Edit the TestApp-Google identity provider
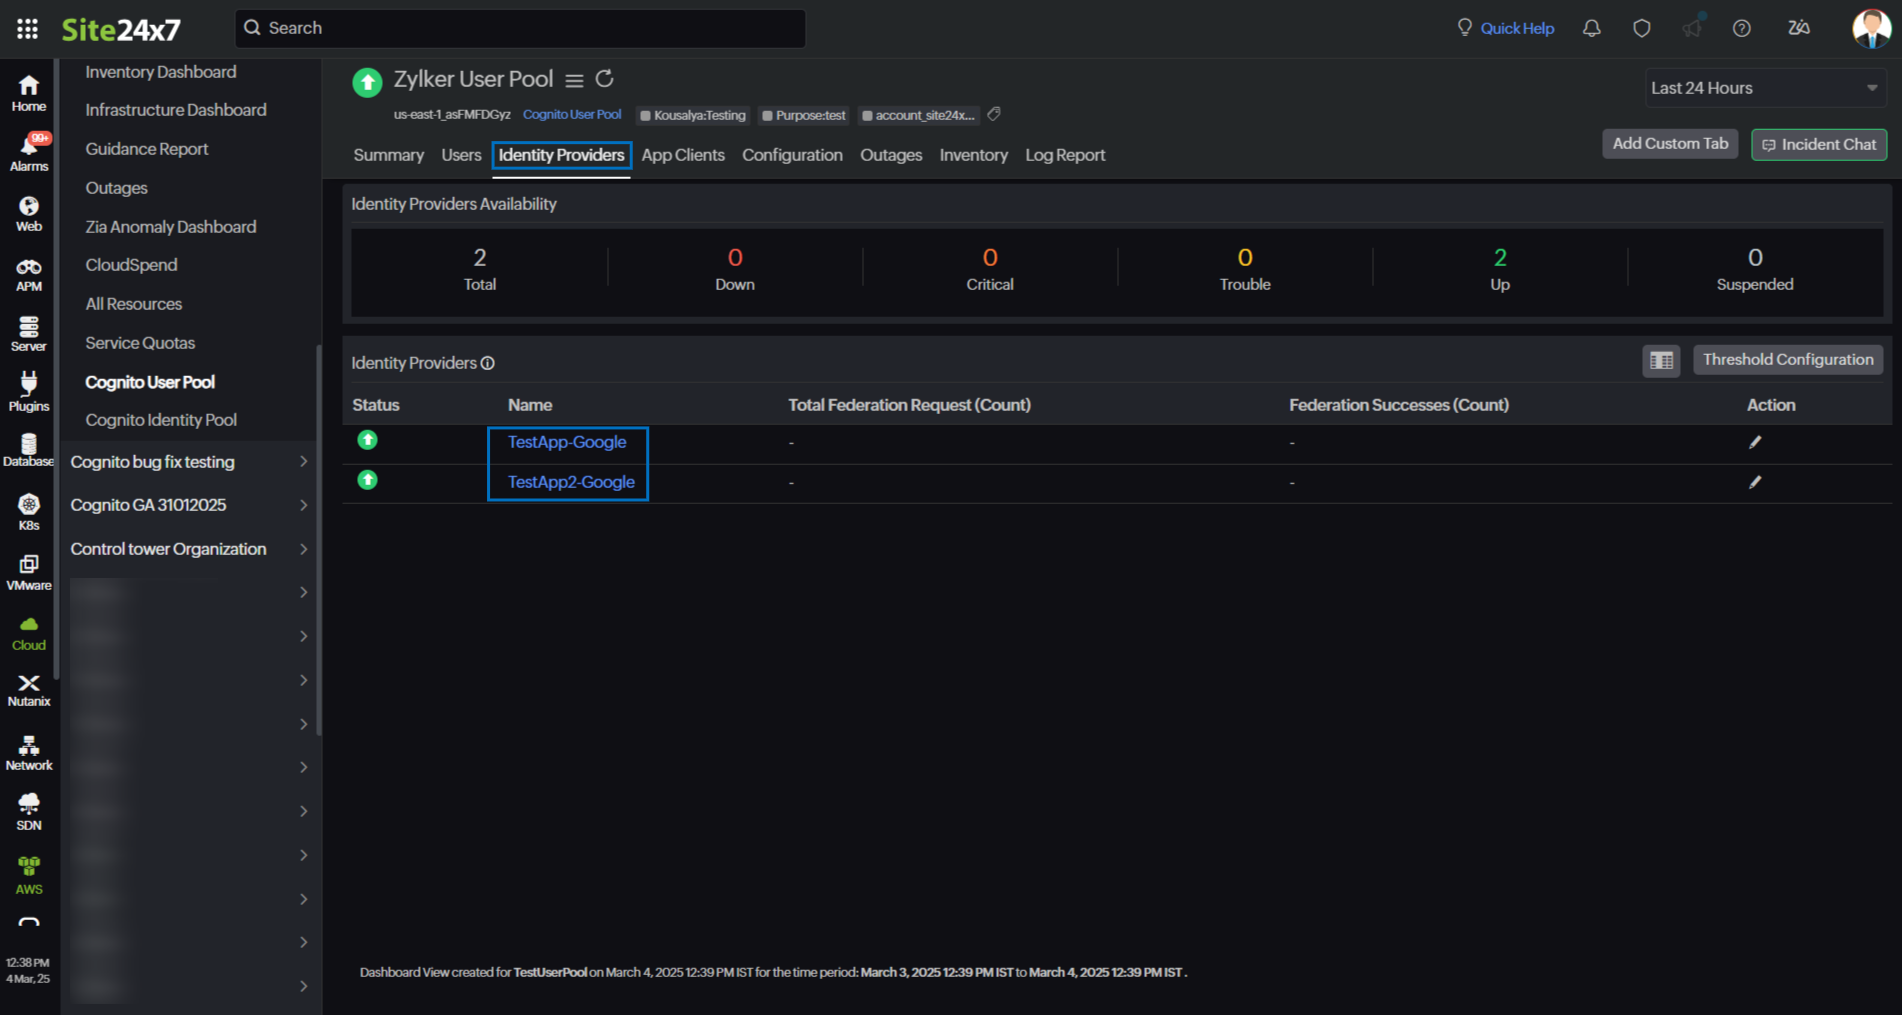 (1754, 442)
